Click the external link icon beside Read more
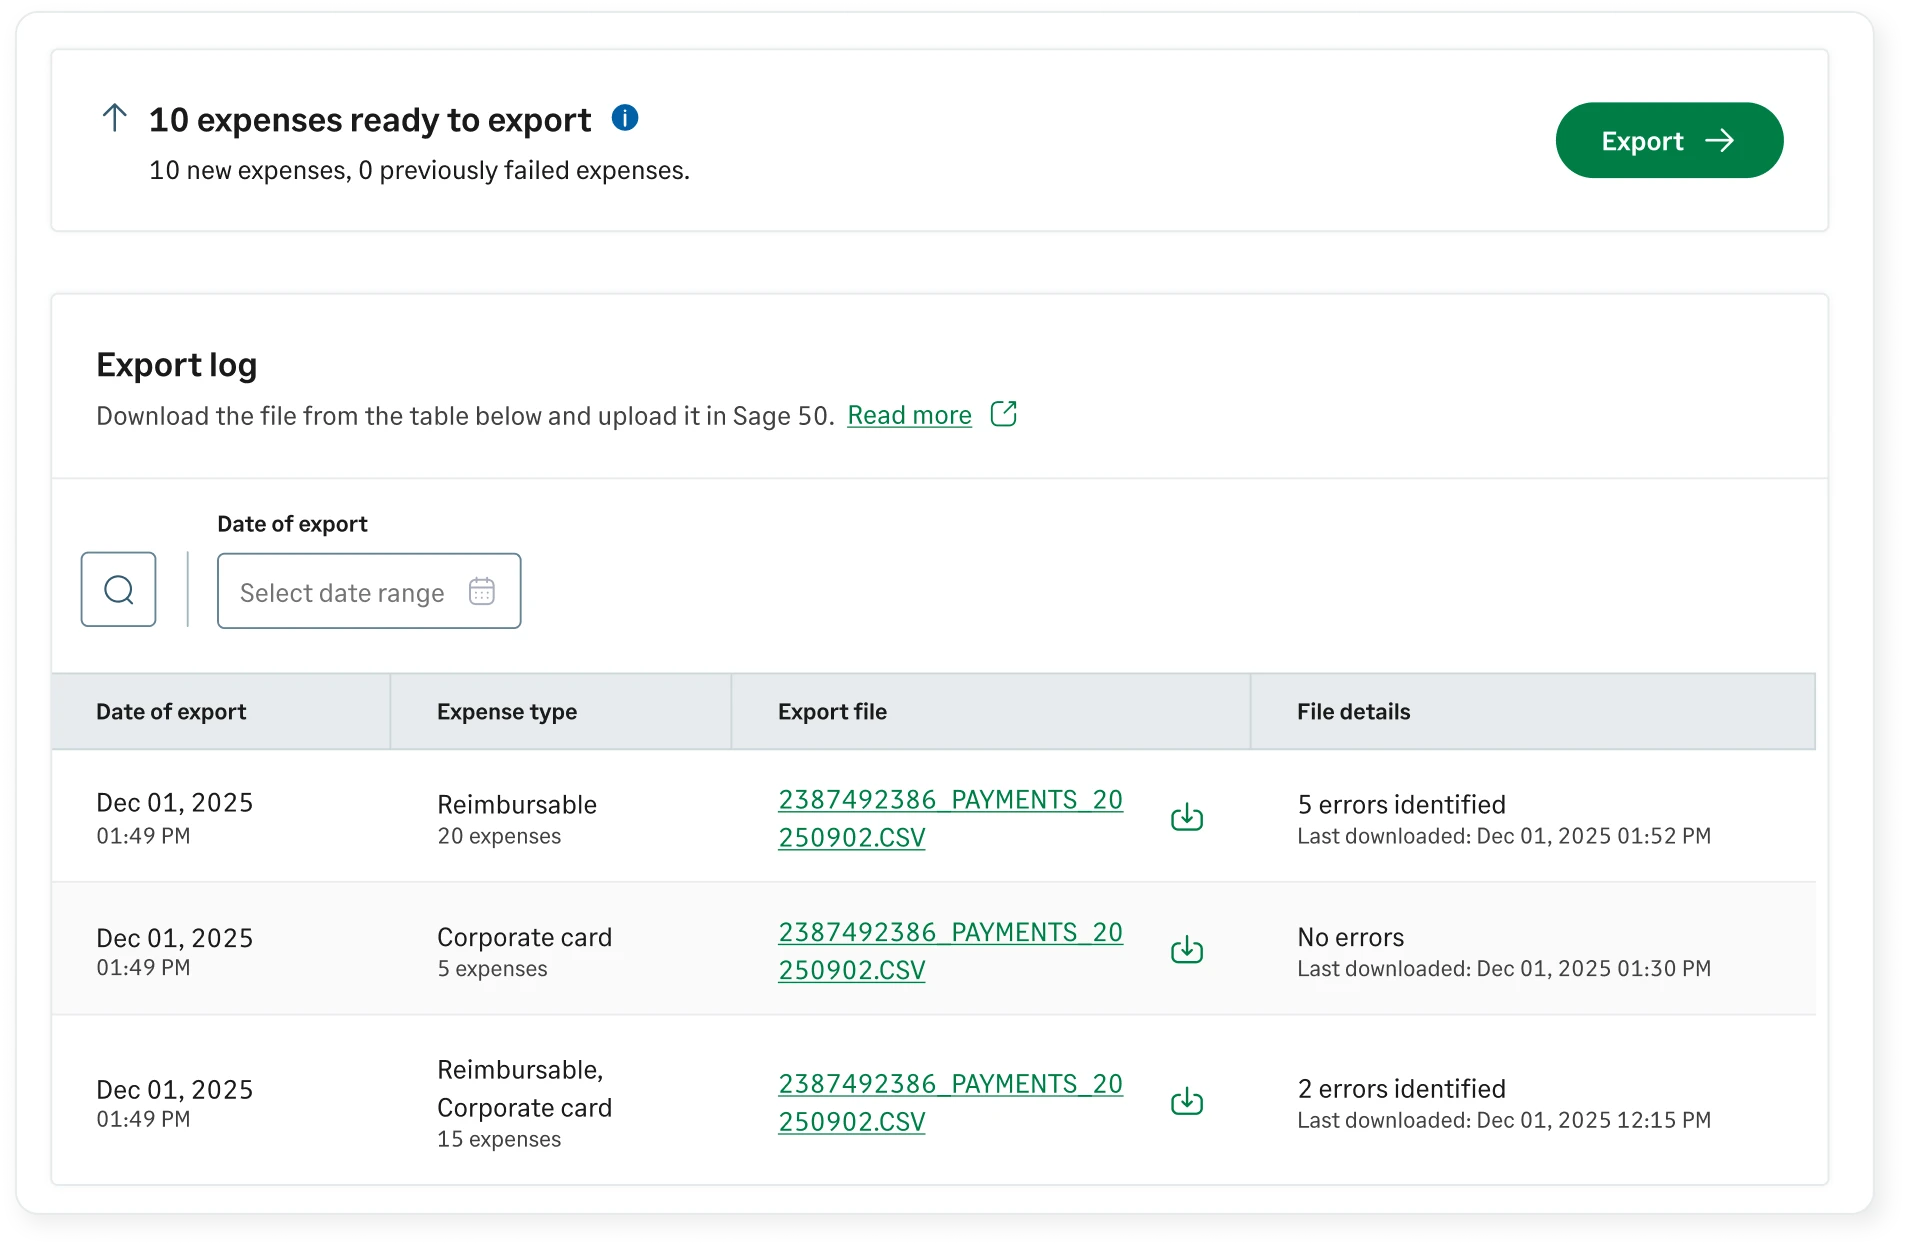The width and height of the screenshot is (1906, 1246). (1003, 413)
